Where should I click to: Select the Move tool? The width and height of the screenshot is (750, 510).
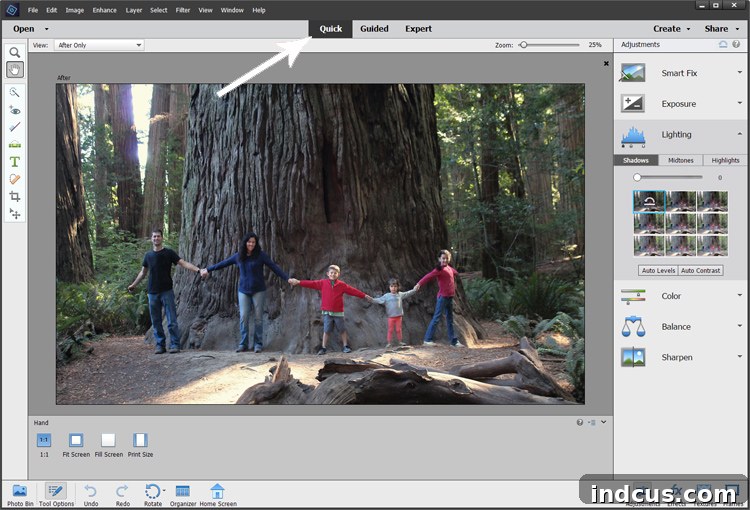(x=15, y=214)
